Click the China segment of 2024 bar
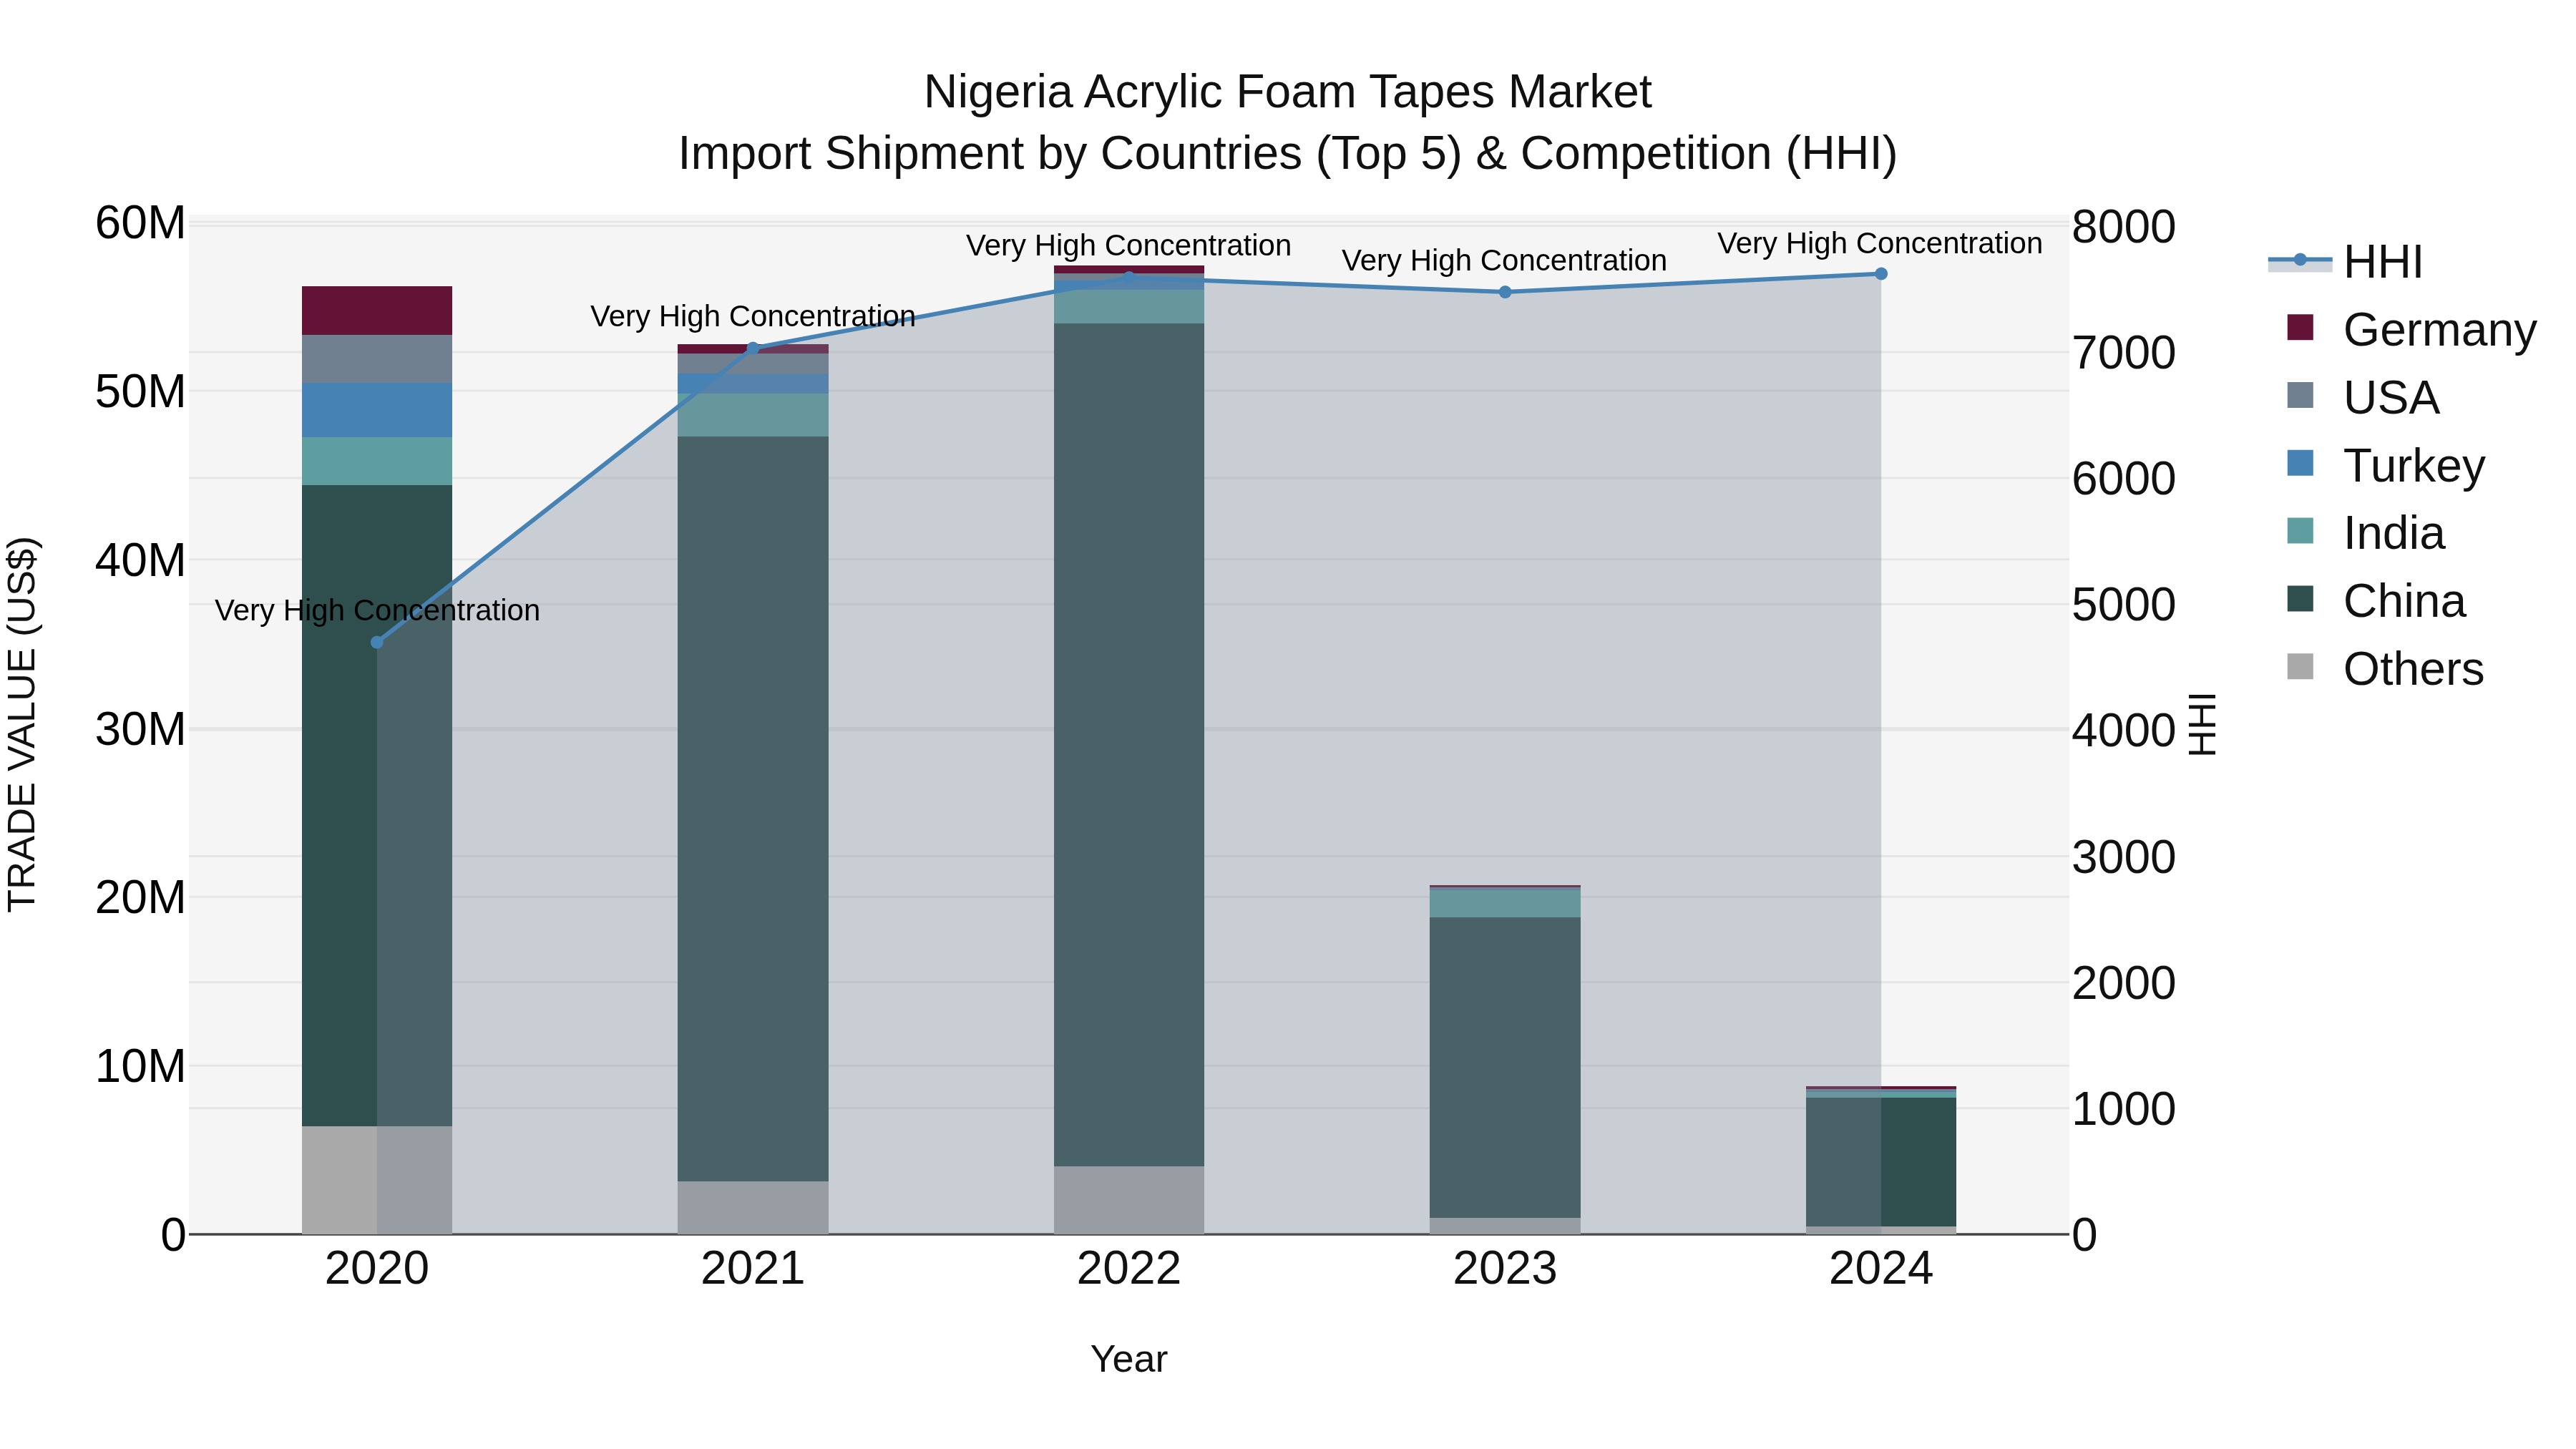The width and height of the screenshot is (2576, 1449). click(x=1881, y=1162)
